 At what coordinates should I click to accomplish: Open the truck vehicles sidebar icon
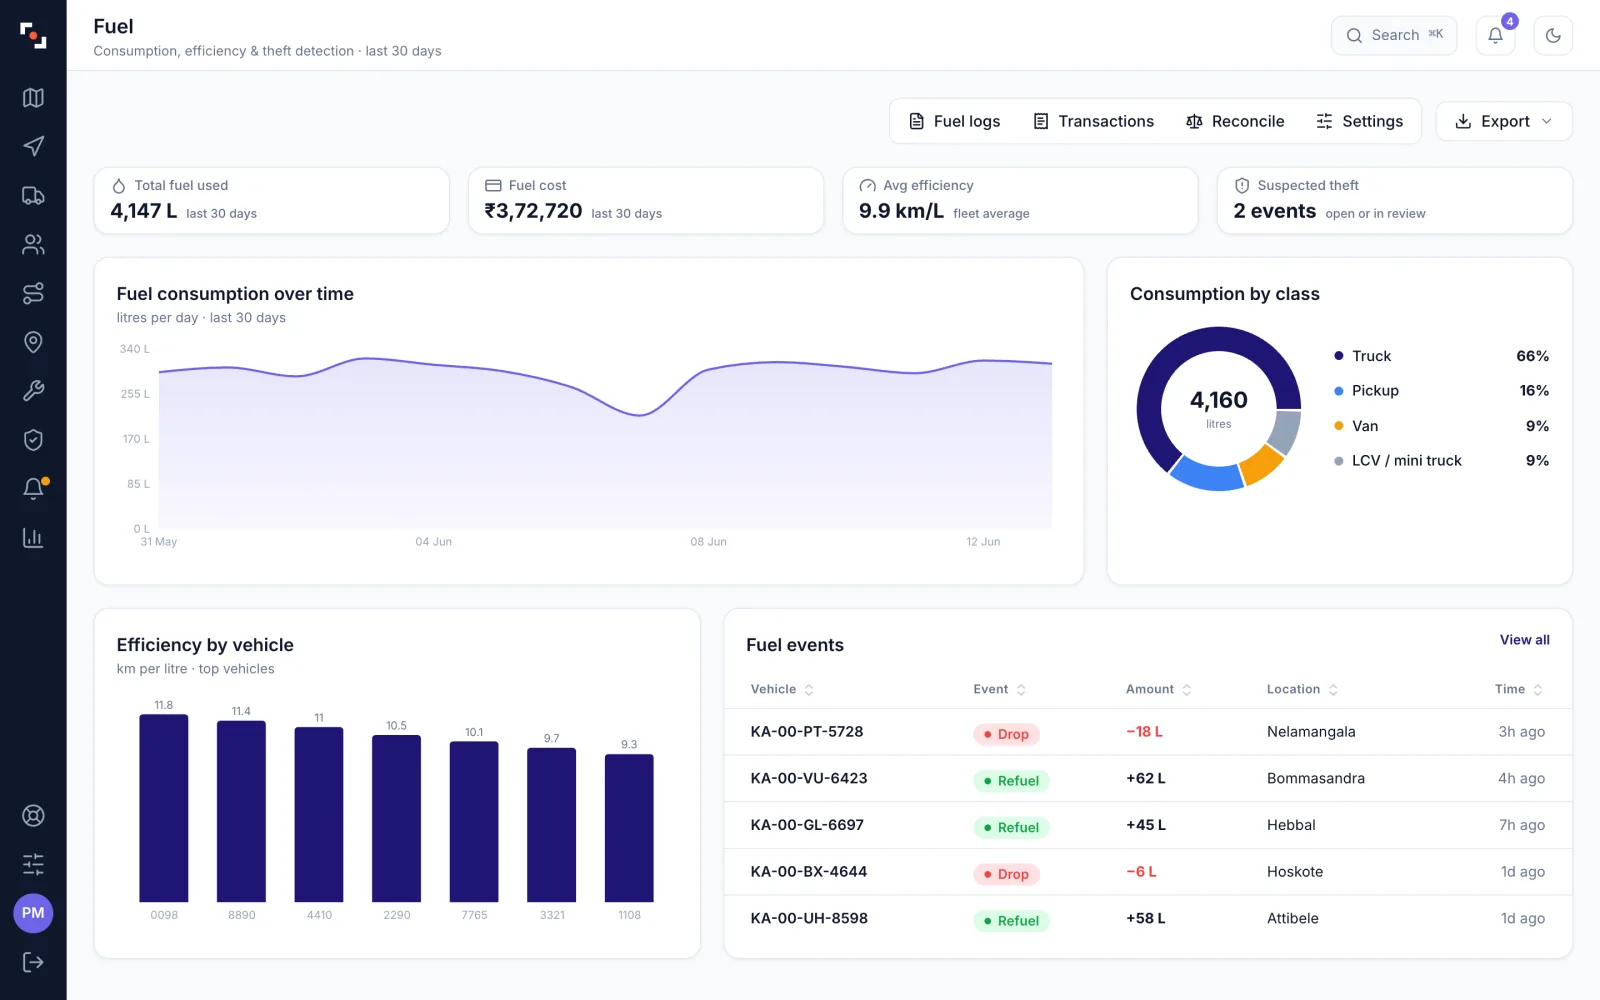click(33, 196)
